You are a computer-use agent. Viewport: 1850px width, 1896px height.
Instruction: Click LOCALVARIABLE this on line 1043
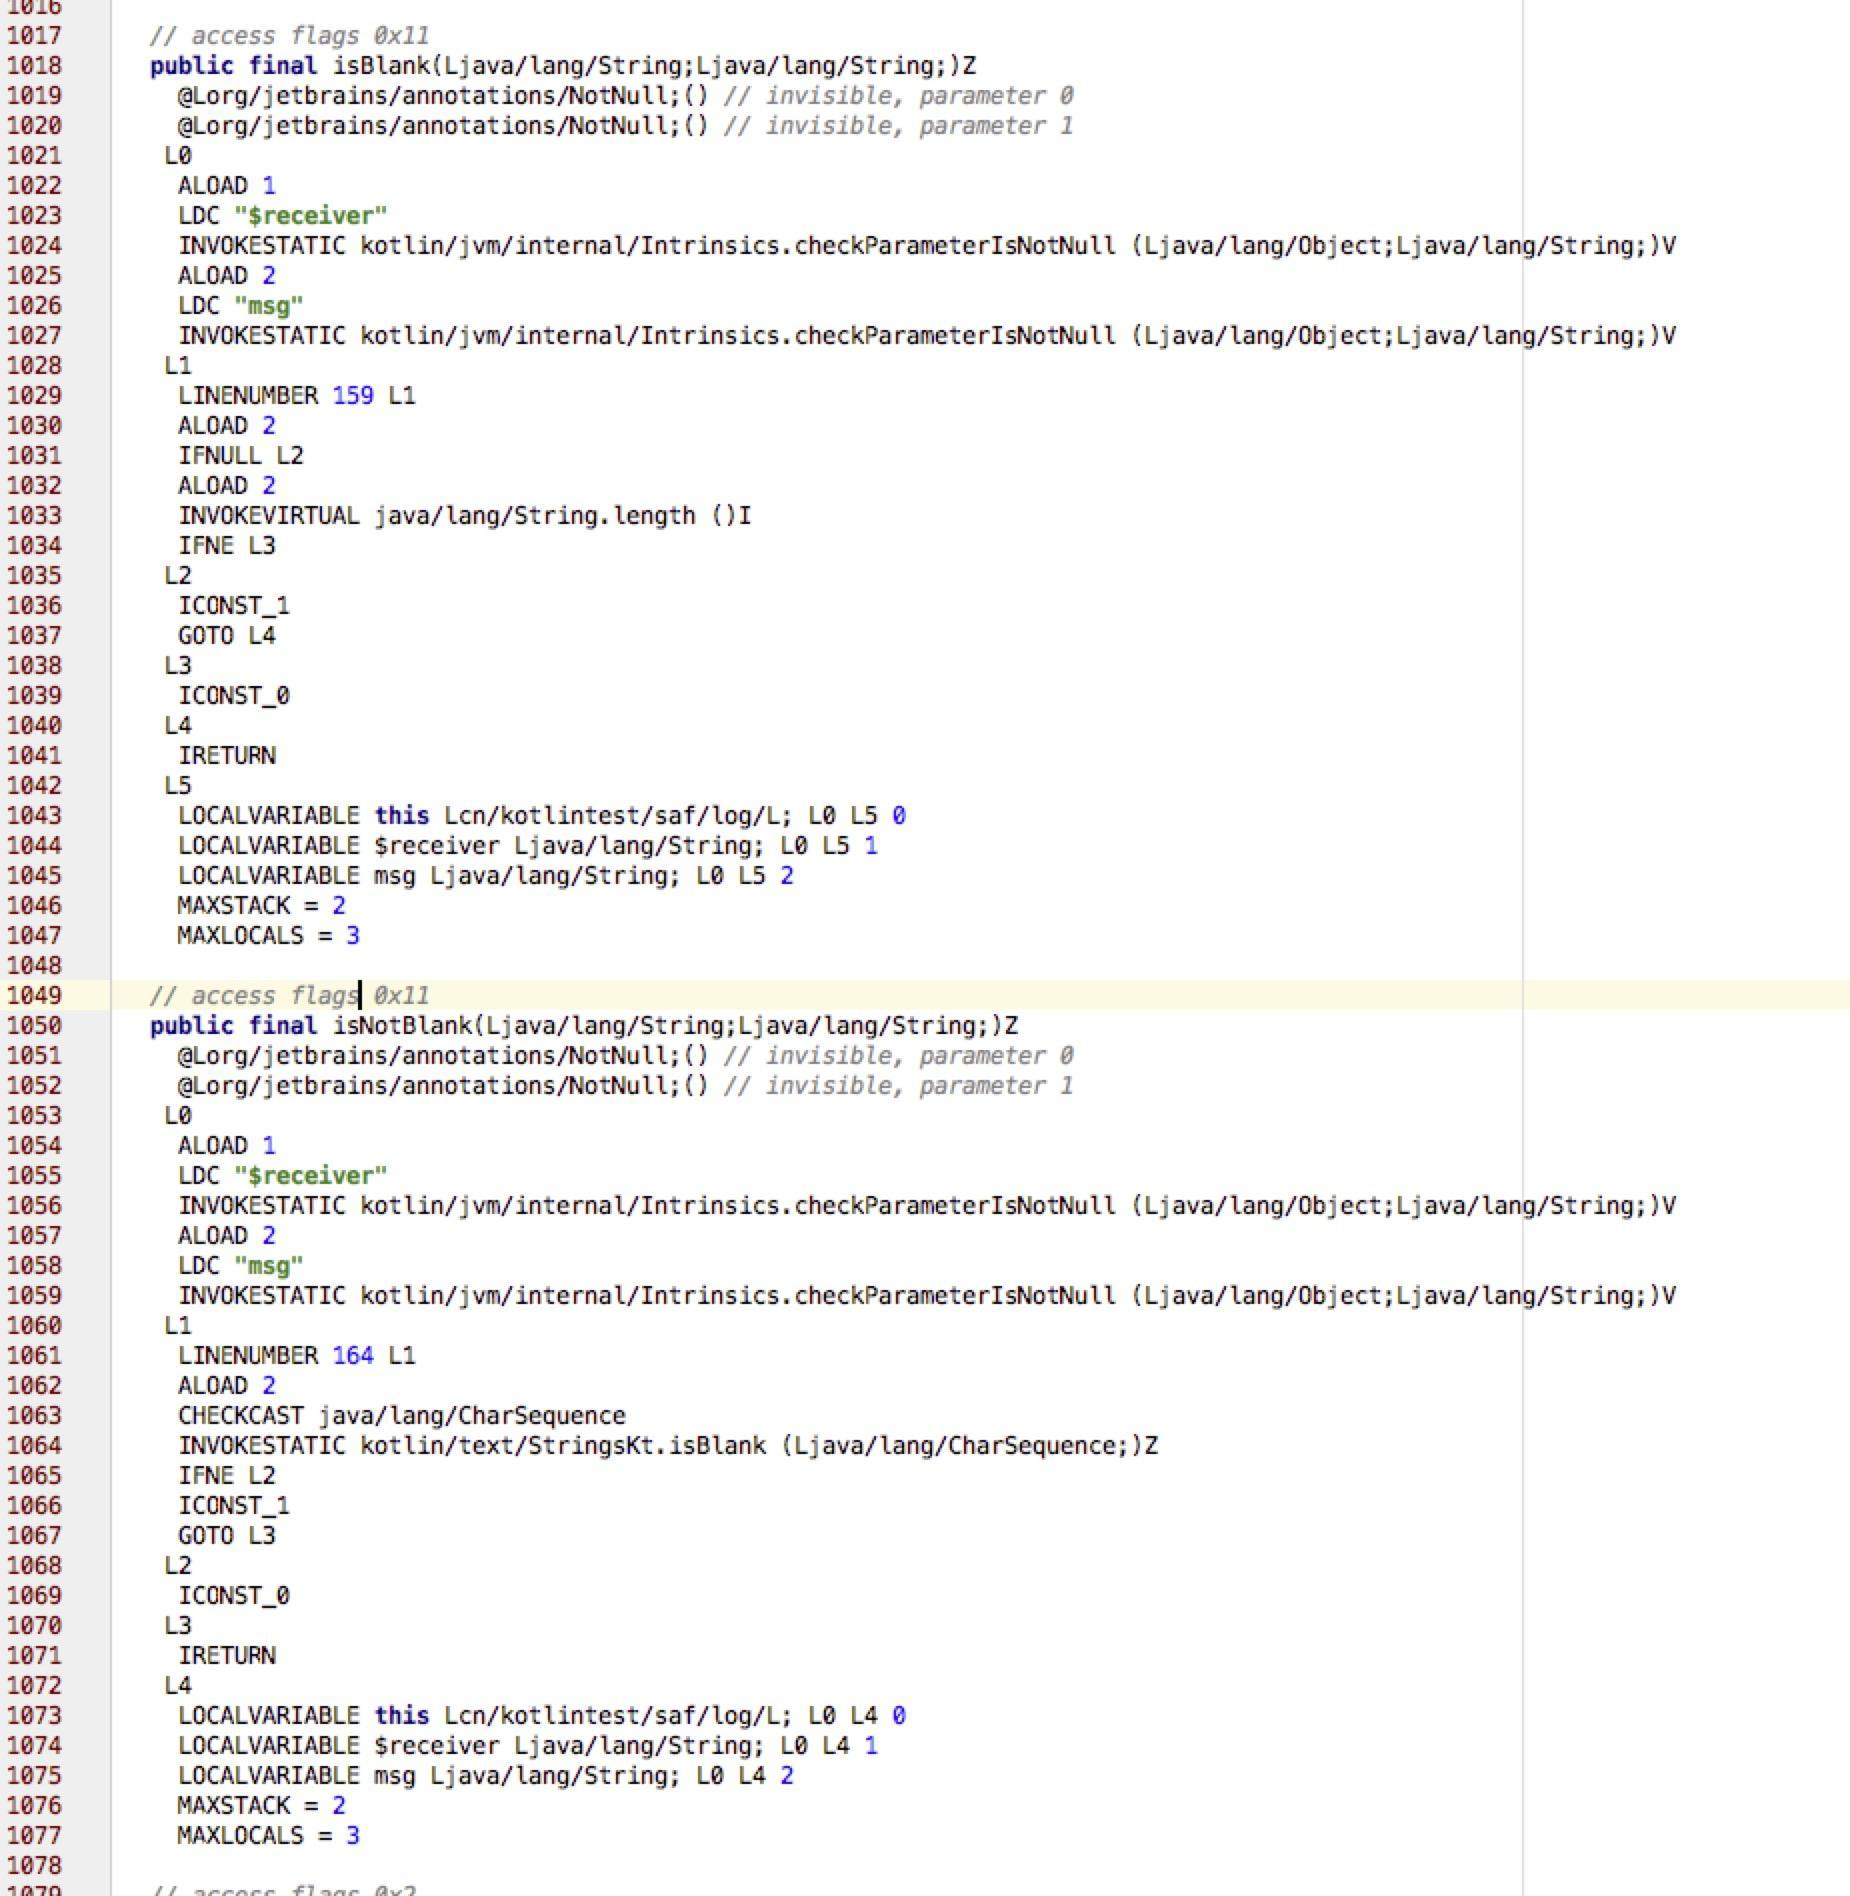[x=542, y=816]
